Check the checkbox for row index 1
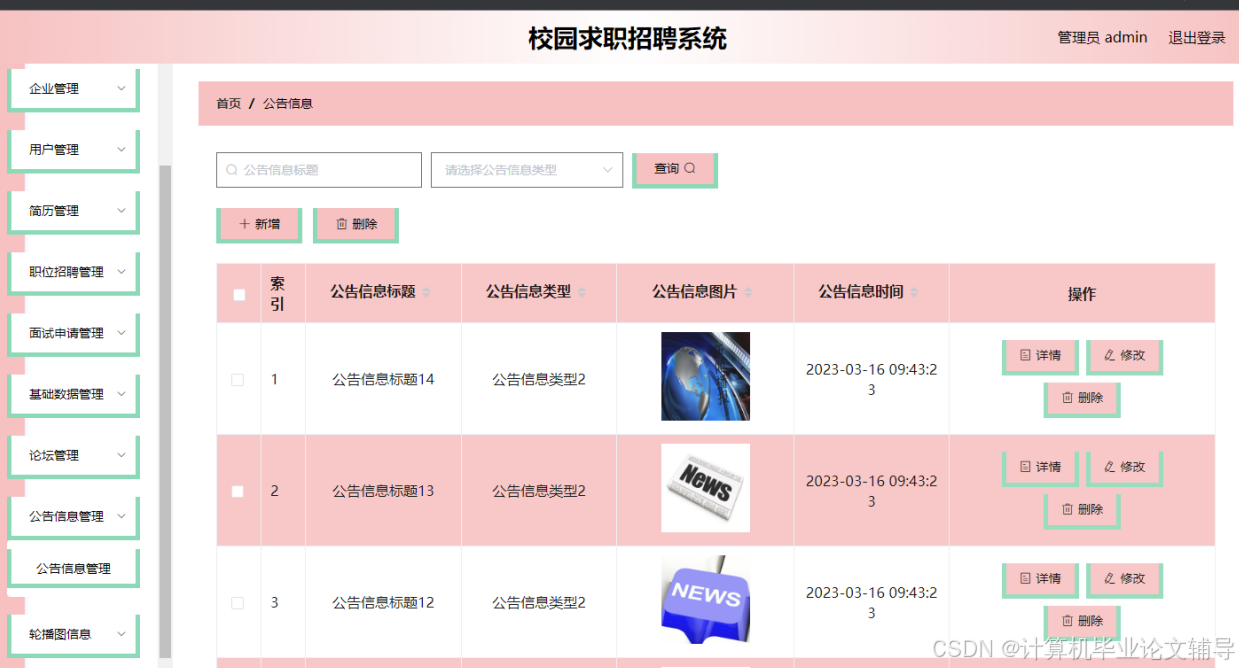Image resolution: width=1239 pixels, height=668 pixels. point(237,379)
